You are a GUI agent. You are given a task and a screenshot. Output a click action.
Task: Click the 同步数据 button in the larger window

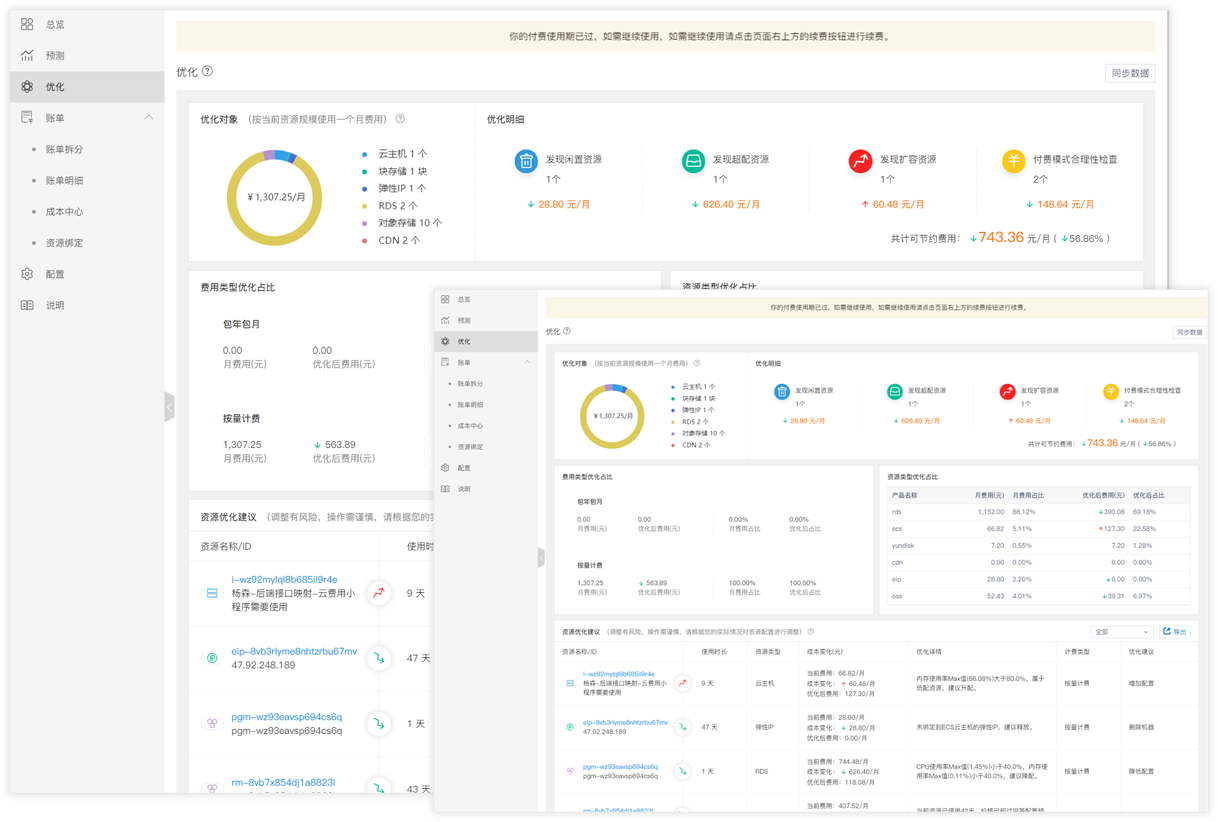pyautogui.click(x=1130, y=73)
